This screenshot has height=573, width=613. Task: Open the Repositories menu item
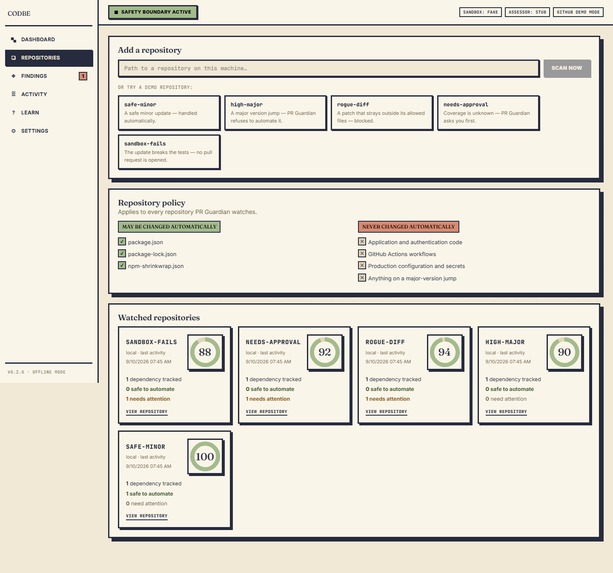49,58
